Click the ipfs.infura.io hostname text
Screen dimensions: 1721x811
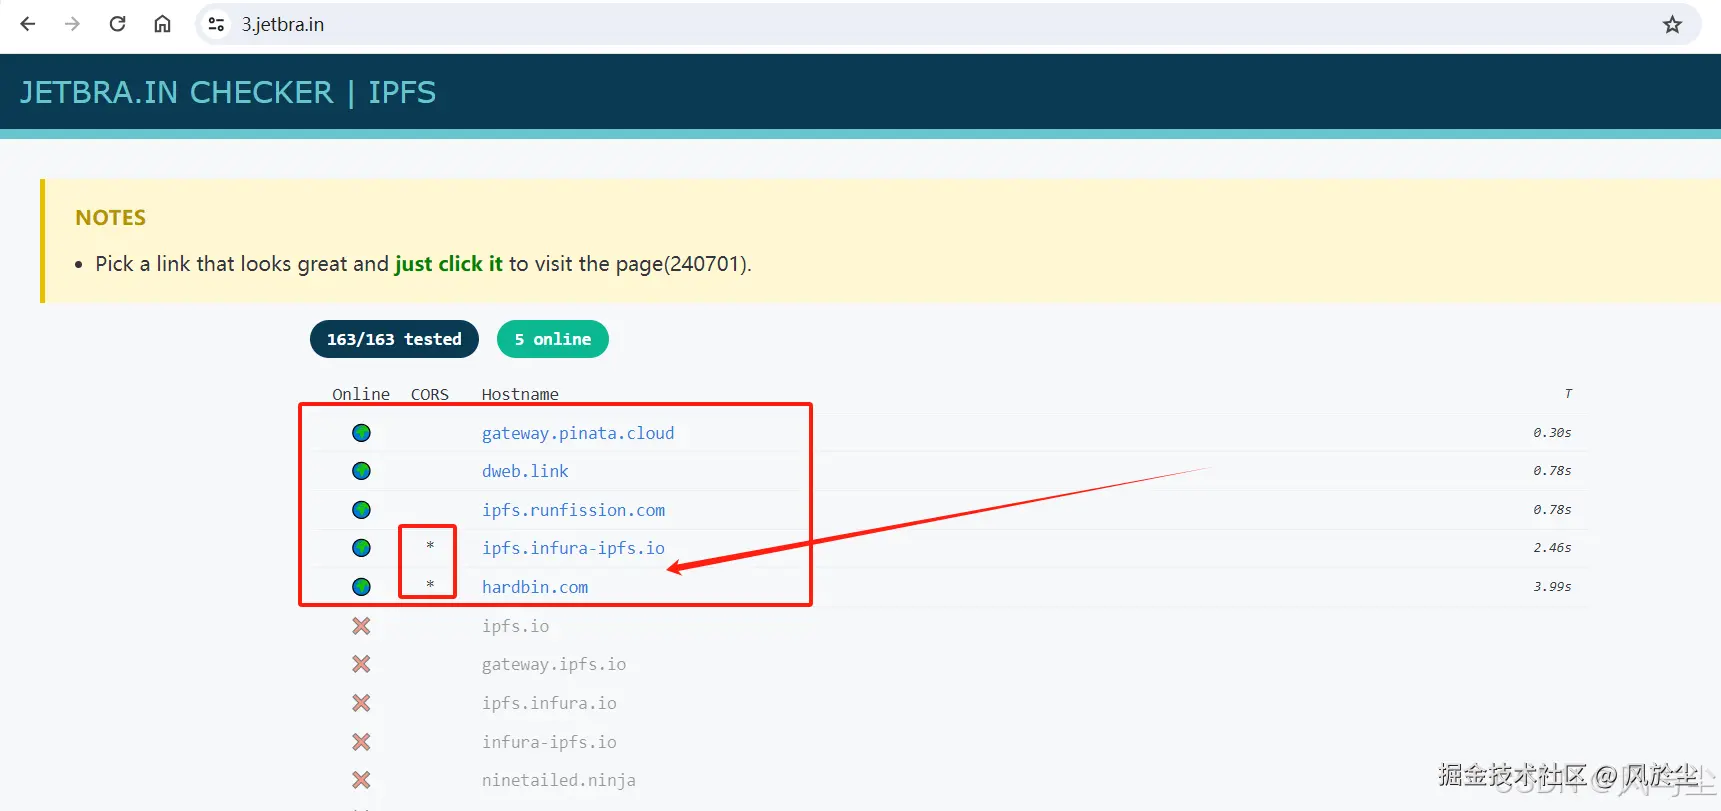[x=549, y=703]
